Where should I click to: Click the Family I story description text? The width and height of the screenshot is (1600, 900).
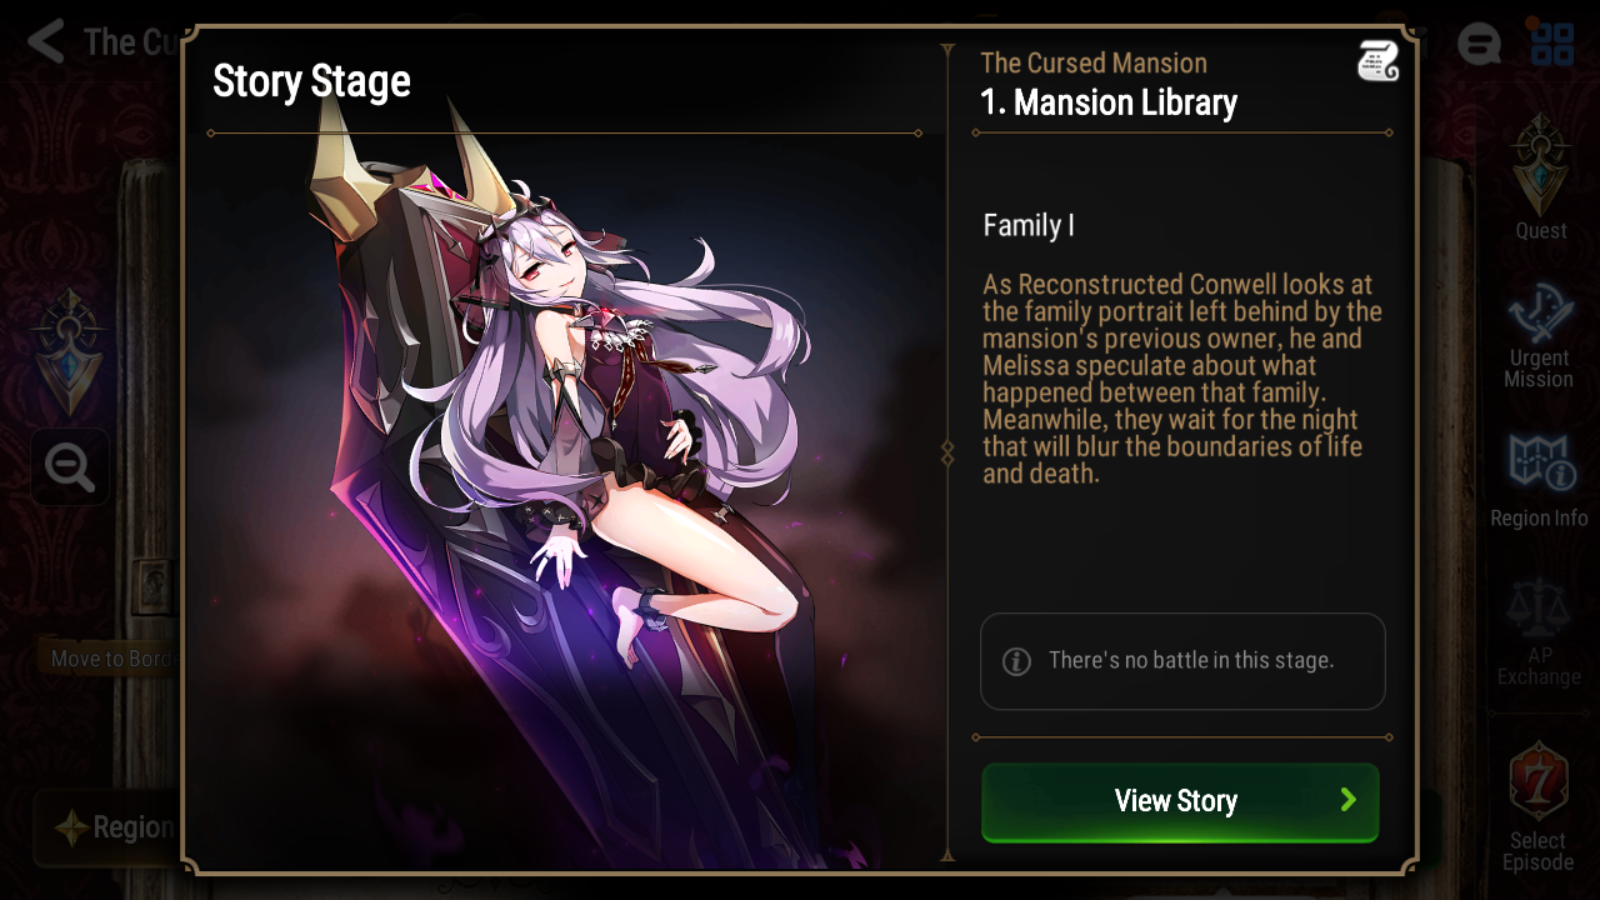1182,379
